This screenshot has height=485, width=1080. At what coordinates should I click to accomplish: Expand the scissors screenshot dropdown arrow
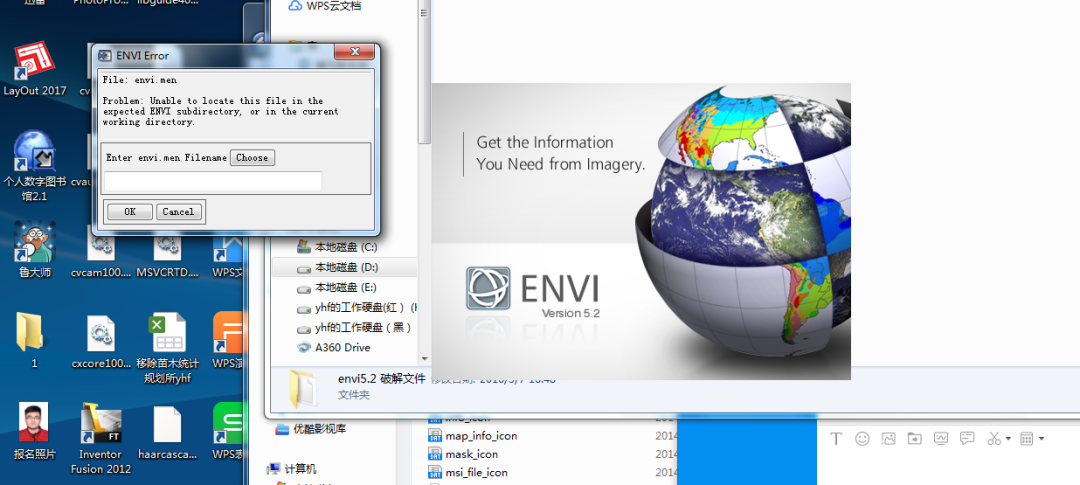pyautogui.click(x=1008, y=439)
